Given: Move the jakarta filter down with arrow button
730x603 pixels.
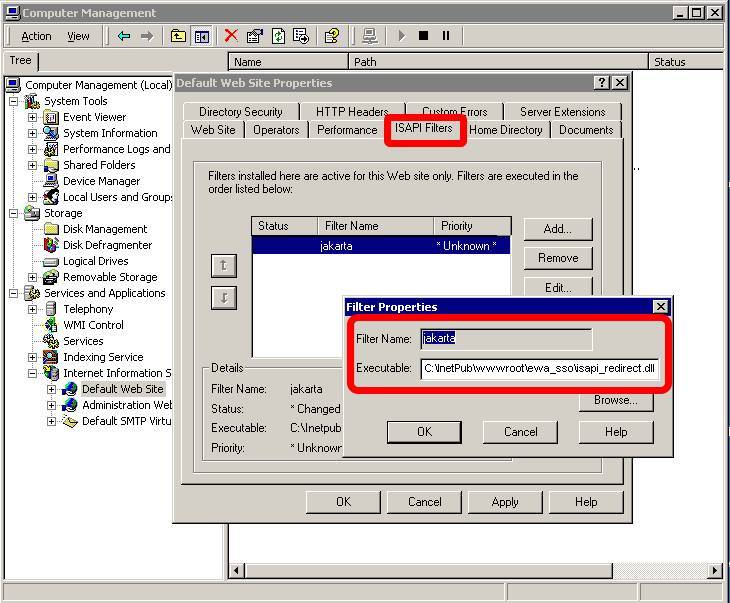Looking at the screenshot, I should pos(224,298).
